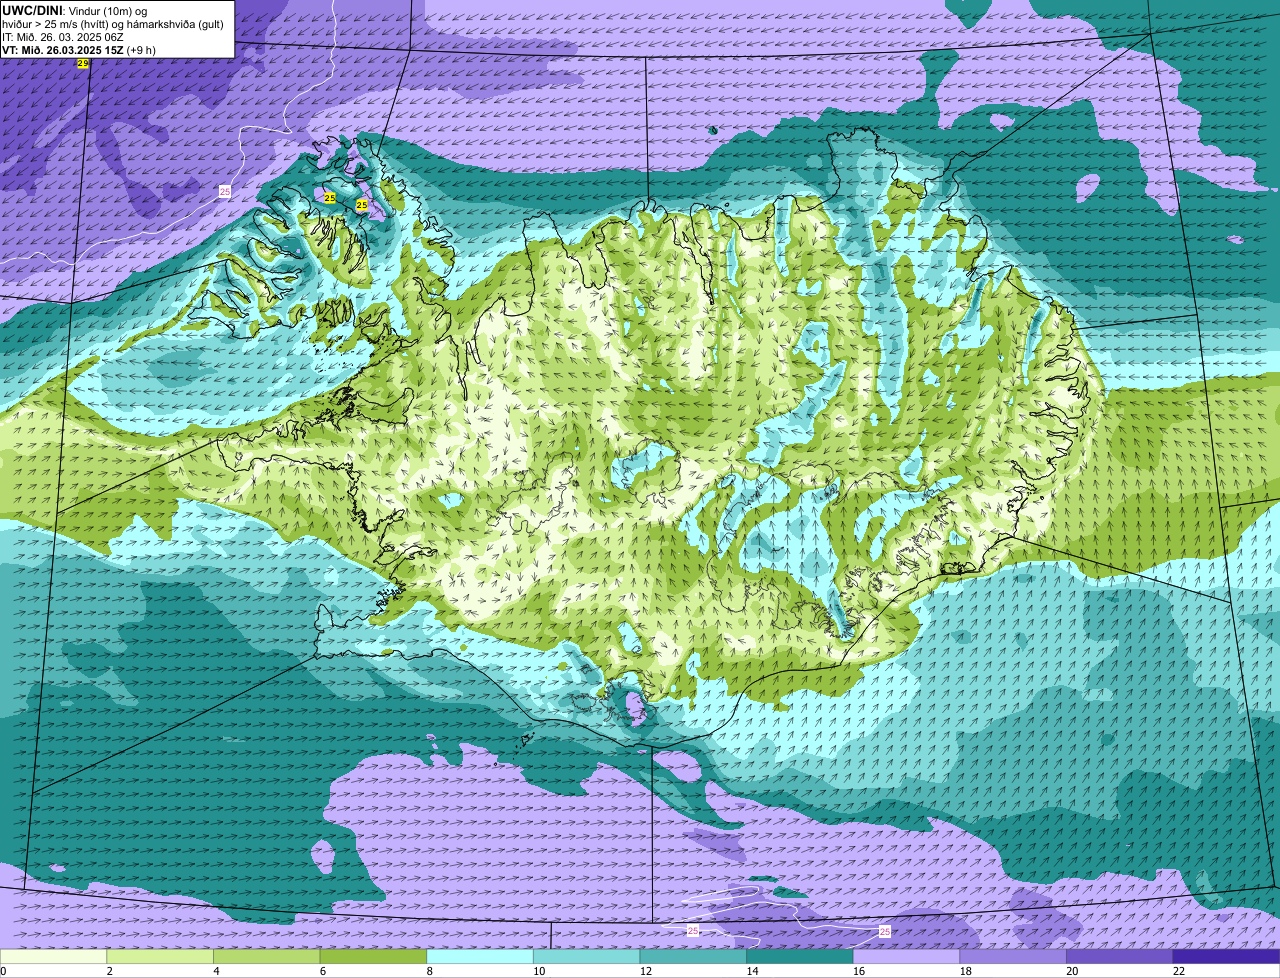Image resolution: width=1280 pixels, height=978 pixels.
Task: Click the 8–10 m/s light cyan swatch
Action: [480, 956]
